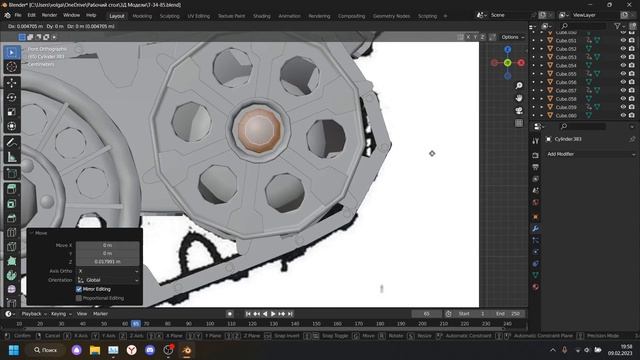Select the Rotate tool

(11, 97)
